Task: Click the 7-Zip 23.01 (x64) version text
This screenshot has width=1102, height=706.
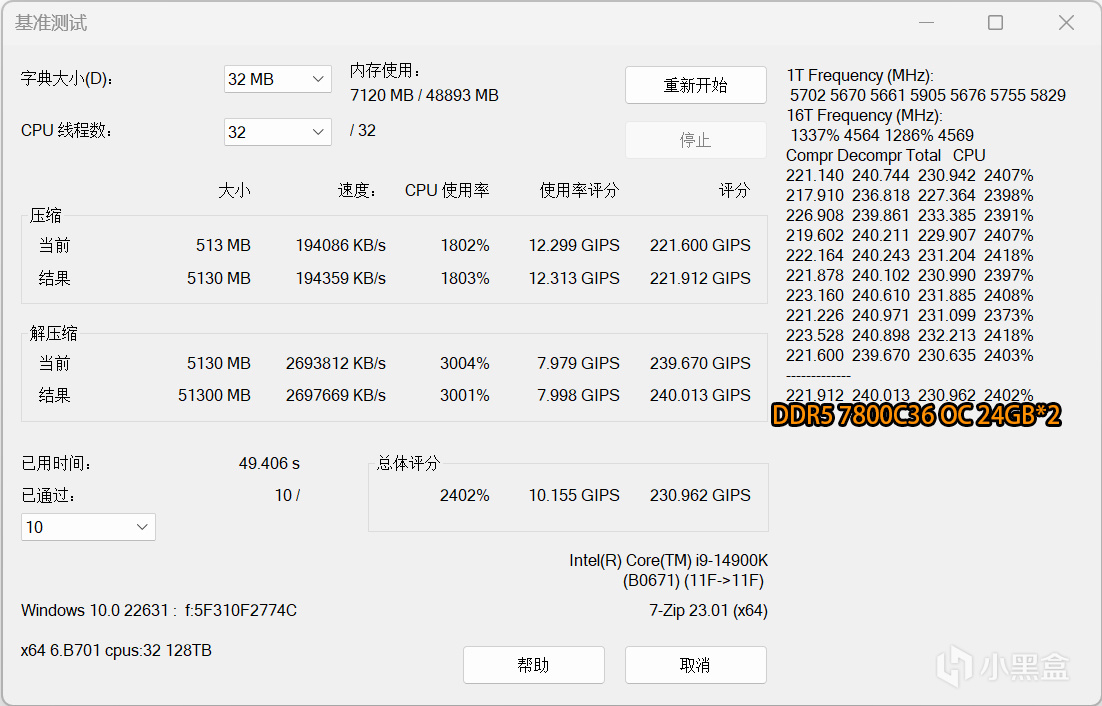Action: coord(708,610)
